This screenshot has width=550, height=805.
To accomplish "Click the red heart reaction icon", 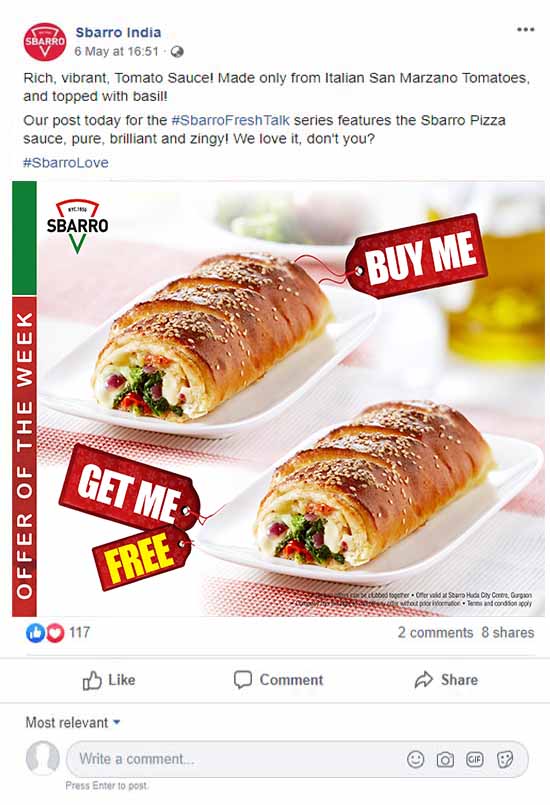I will coord(55,633).
